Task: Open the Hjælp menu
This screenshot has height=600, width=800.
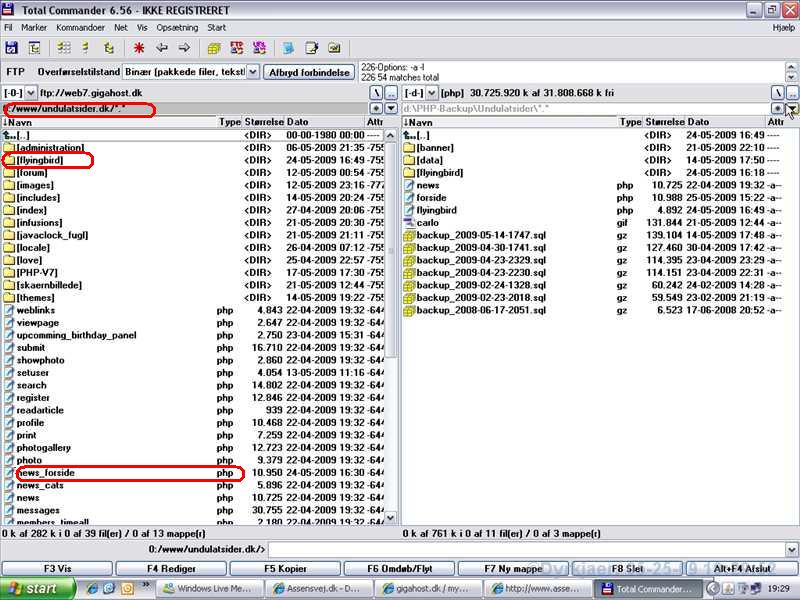Action: (x=784, y=28)
